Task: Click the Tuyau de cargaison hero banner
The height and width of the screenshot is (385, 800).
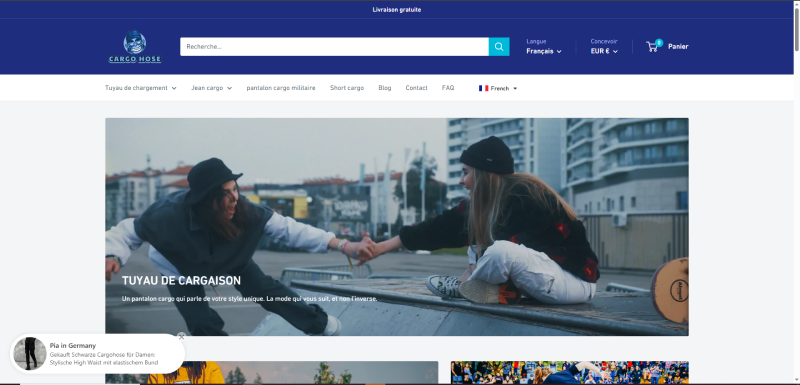Action: pyautogui.click(x=397, y=227)
